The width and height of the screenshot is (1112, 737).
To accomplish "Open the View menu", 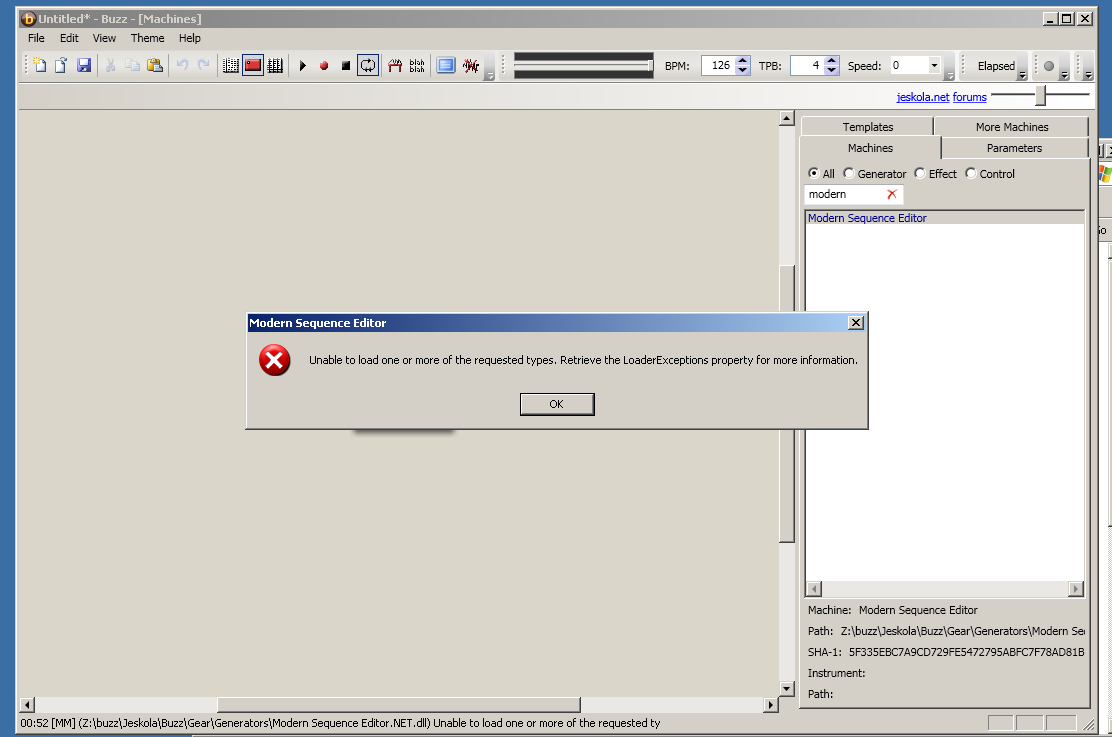I will click(104, 38).
